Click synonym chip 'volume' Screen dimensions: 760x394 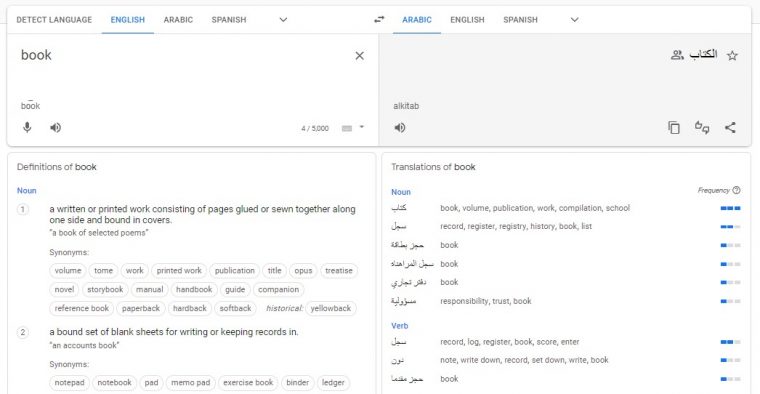pyautogui.click(x=68, y=270)
